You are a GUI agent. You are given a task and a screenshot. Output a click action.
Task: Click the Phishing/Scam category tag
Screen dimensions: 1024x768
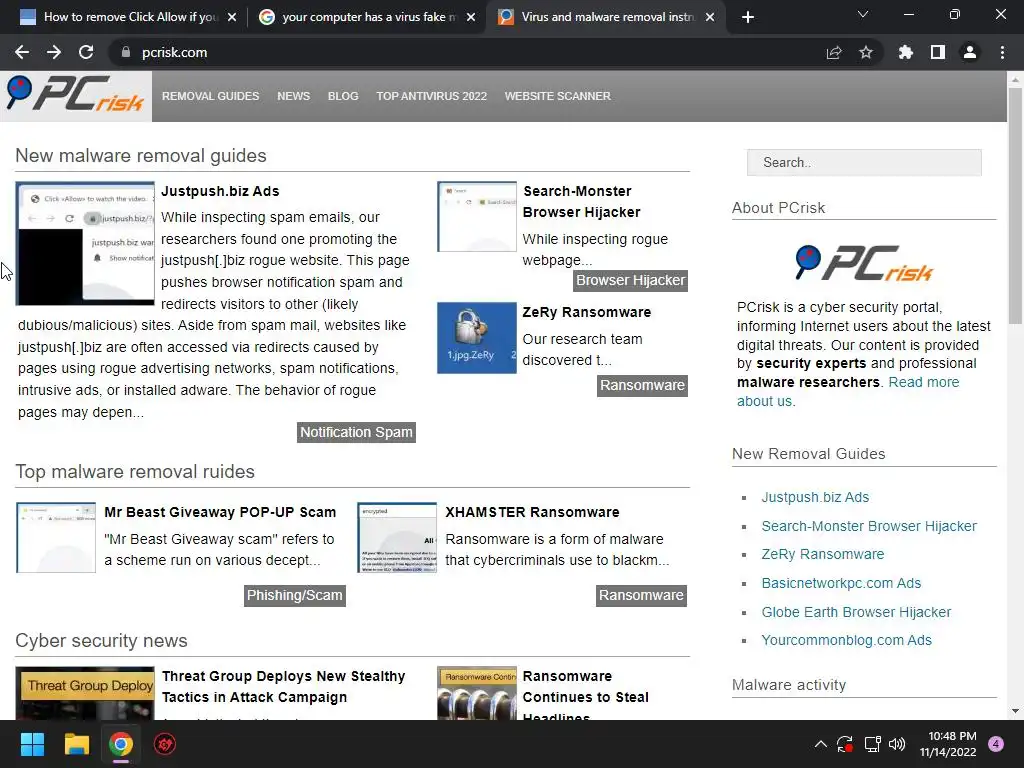point(295,596)
